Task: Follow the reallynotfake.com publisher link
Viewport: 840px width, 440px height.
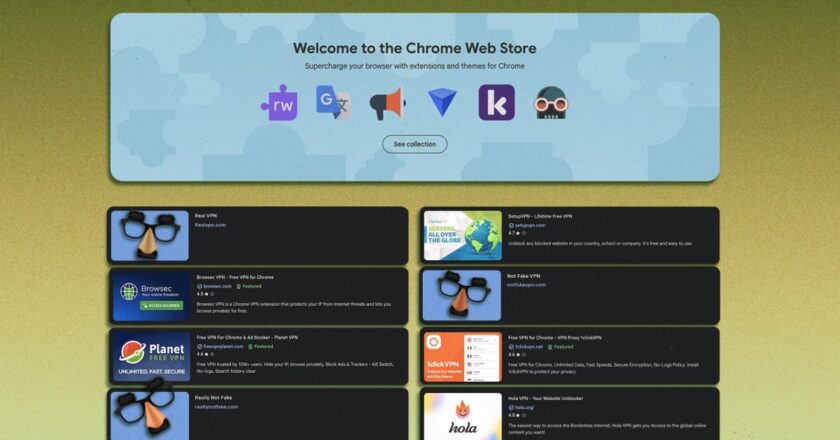Action: [216, 407]
